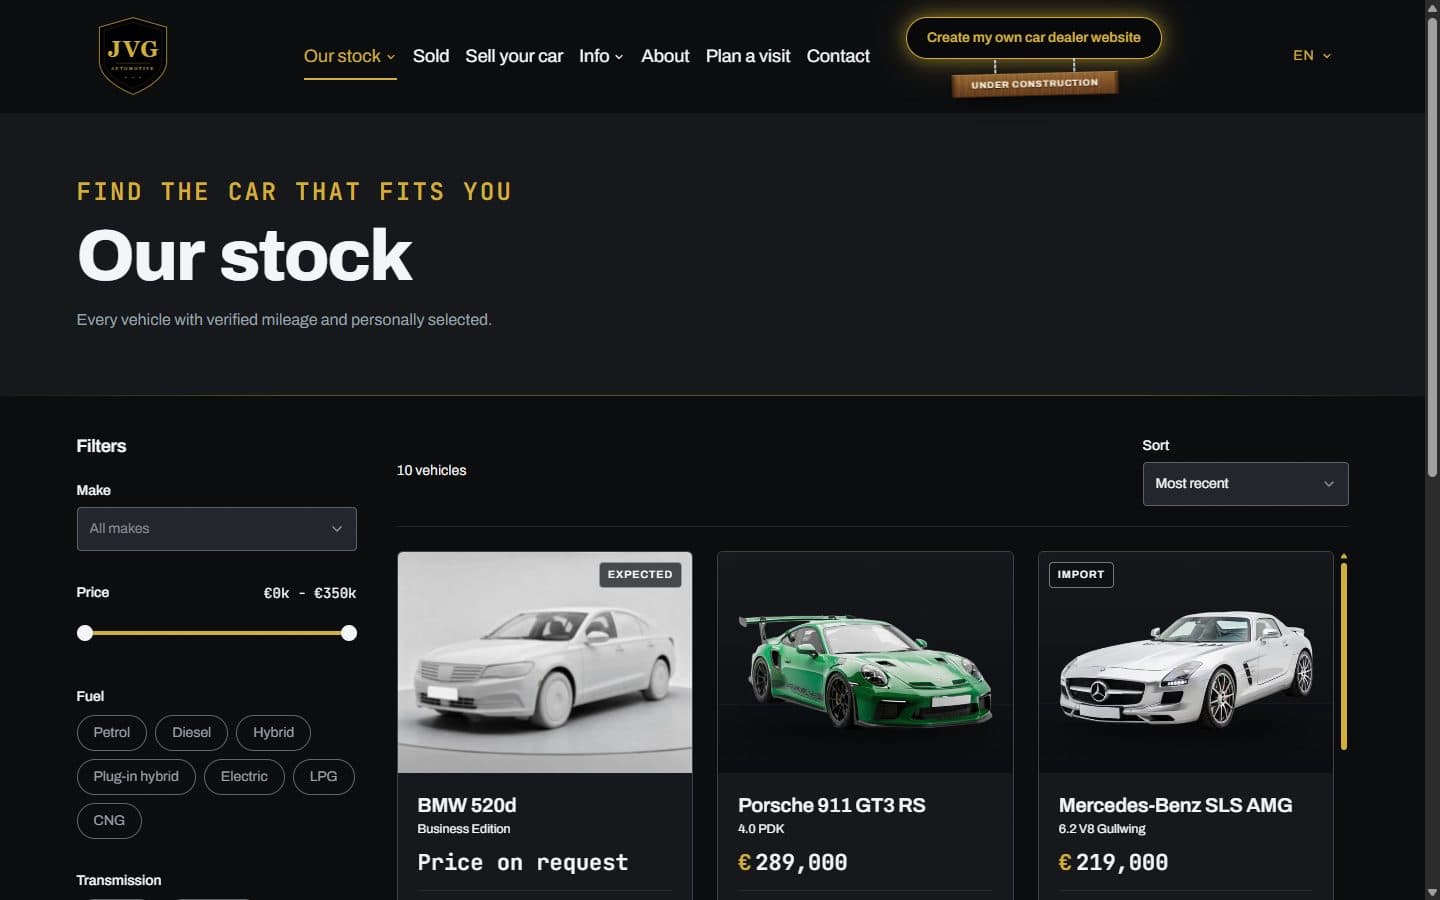Screen dimensions: 1440x900
Task: Click the 4.0 PDK subtitle
Action: click(x=761, y=829)
